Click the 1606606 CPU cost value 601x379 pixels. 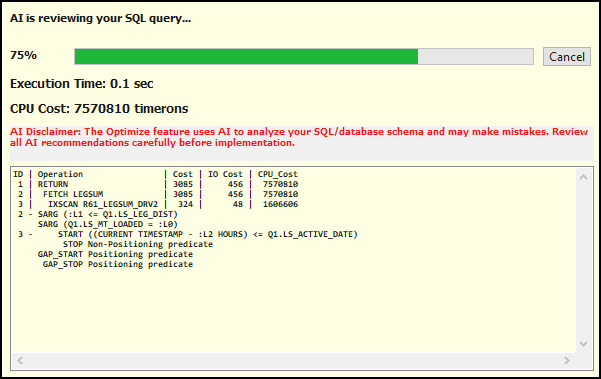tap(281, 204)
